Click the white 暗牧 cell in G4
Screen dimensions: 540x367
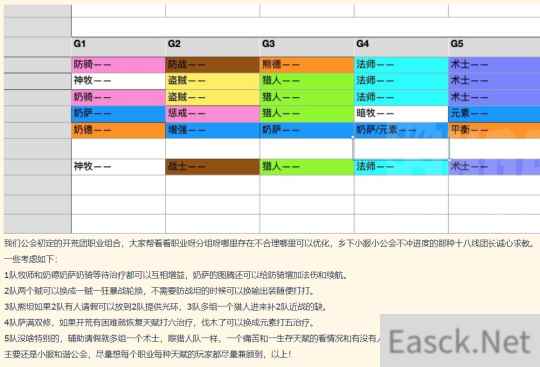[x=401, y=114]
